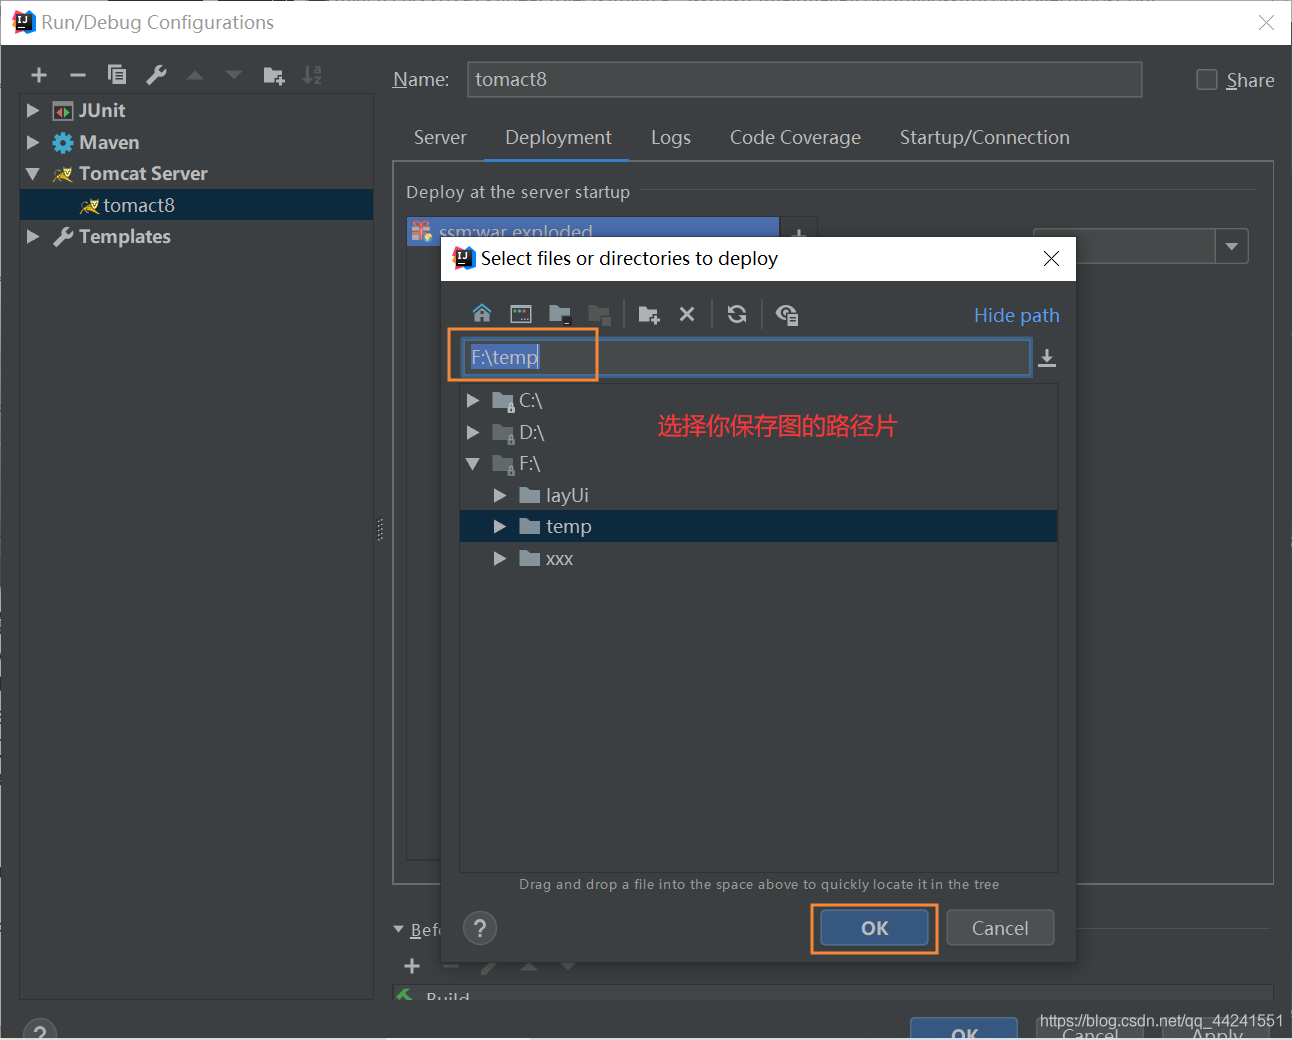Click OK in the file chooser
Screen dimensions: 1292x1040
[874, 928]
